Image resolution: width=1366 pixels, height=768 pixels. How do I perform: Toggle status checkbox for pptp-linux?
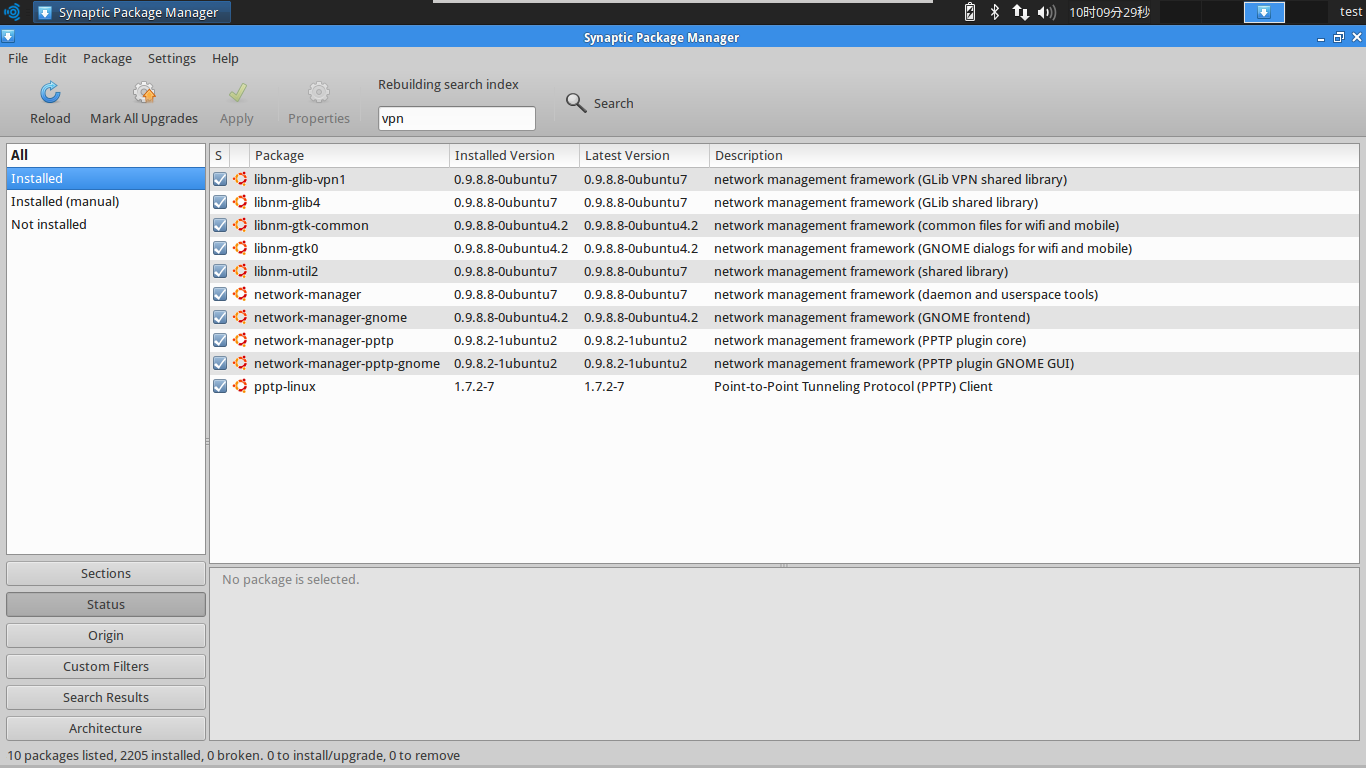[x=220, y=386]
